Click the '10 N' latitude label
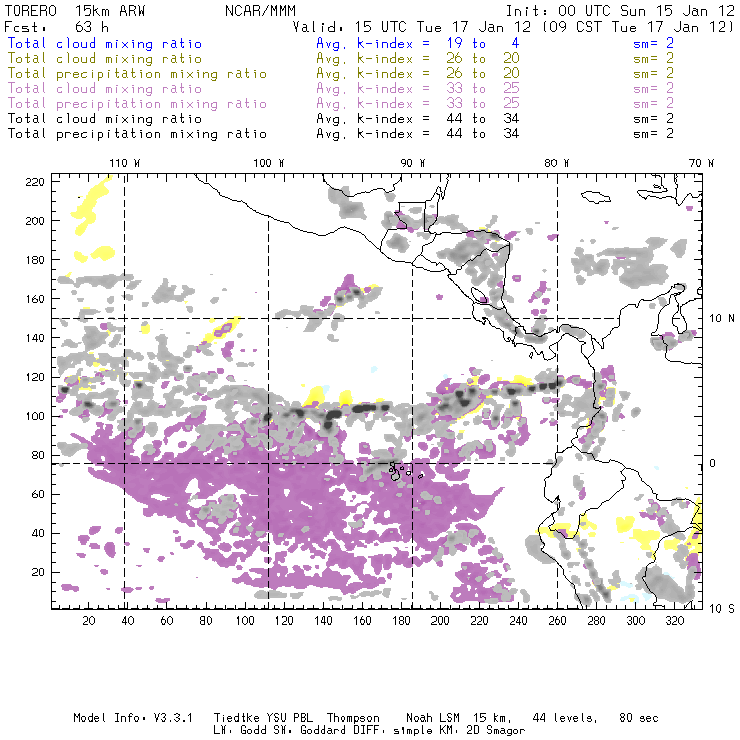Image resolution: width=740 pixels, height=740 pixels. point(722,319)
